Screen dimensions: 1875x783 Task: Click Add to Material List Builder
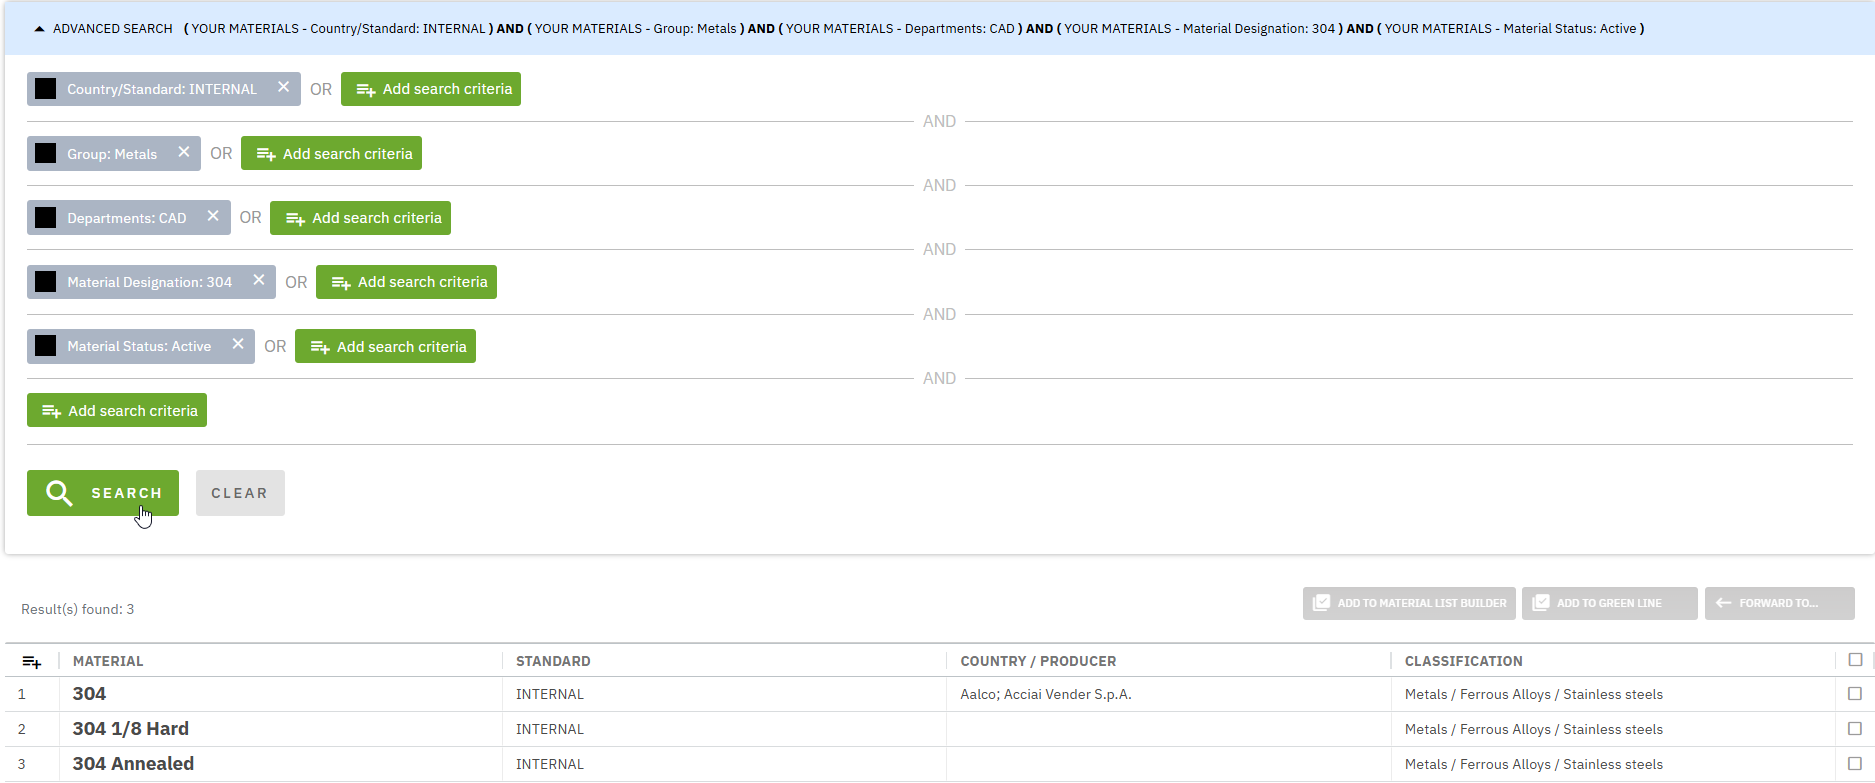(1409, 603)
